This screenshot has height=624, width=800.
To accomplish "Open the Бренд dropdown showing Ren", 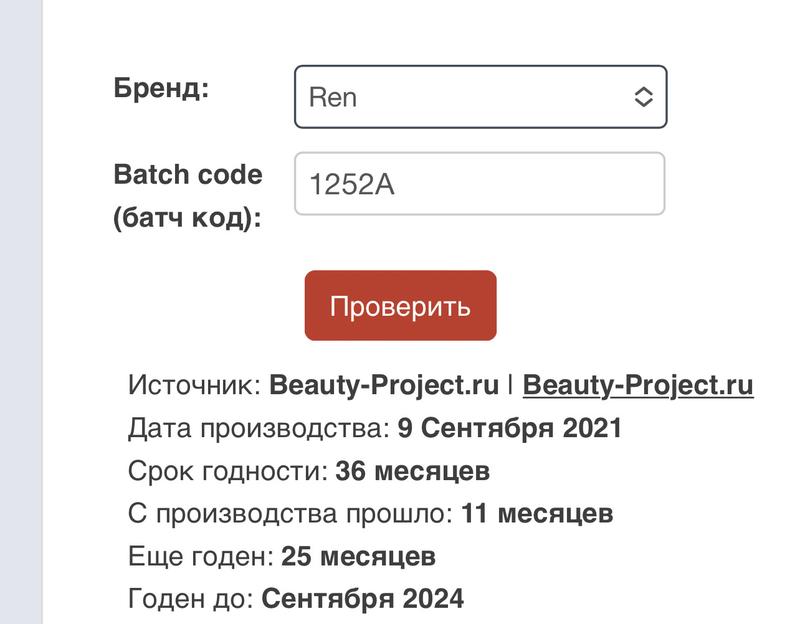I will tap(480, 97).
